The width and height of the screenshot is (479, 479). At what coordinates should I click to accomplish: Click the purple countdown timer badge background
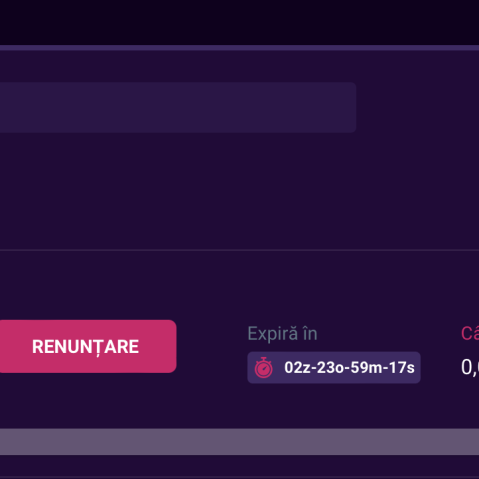(334, 367)
